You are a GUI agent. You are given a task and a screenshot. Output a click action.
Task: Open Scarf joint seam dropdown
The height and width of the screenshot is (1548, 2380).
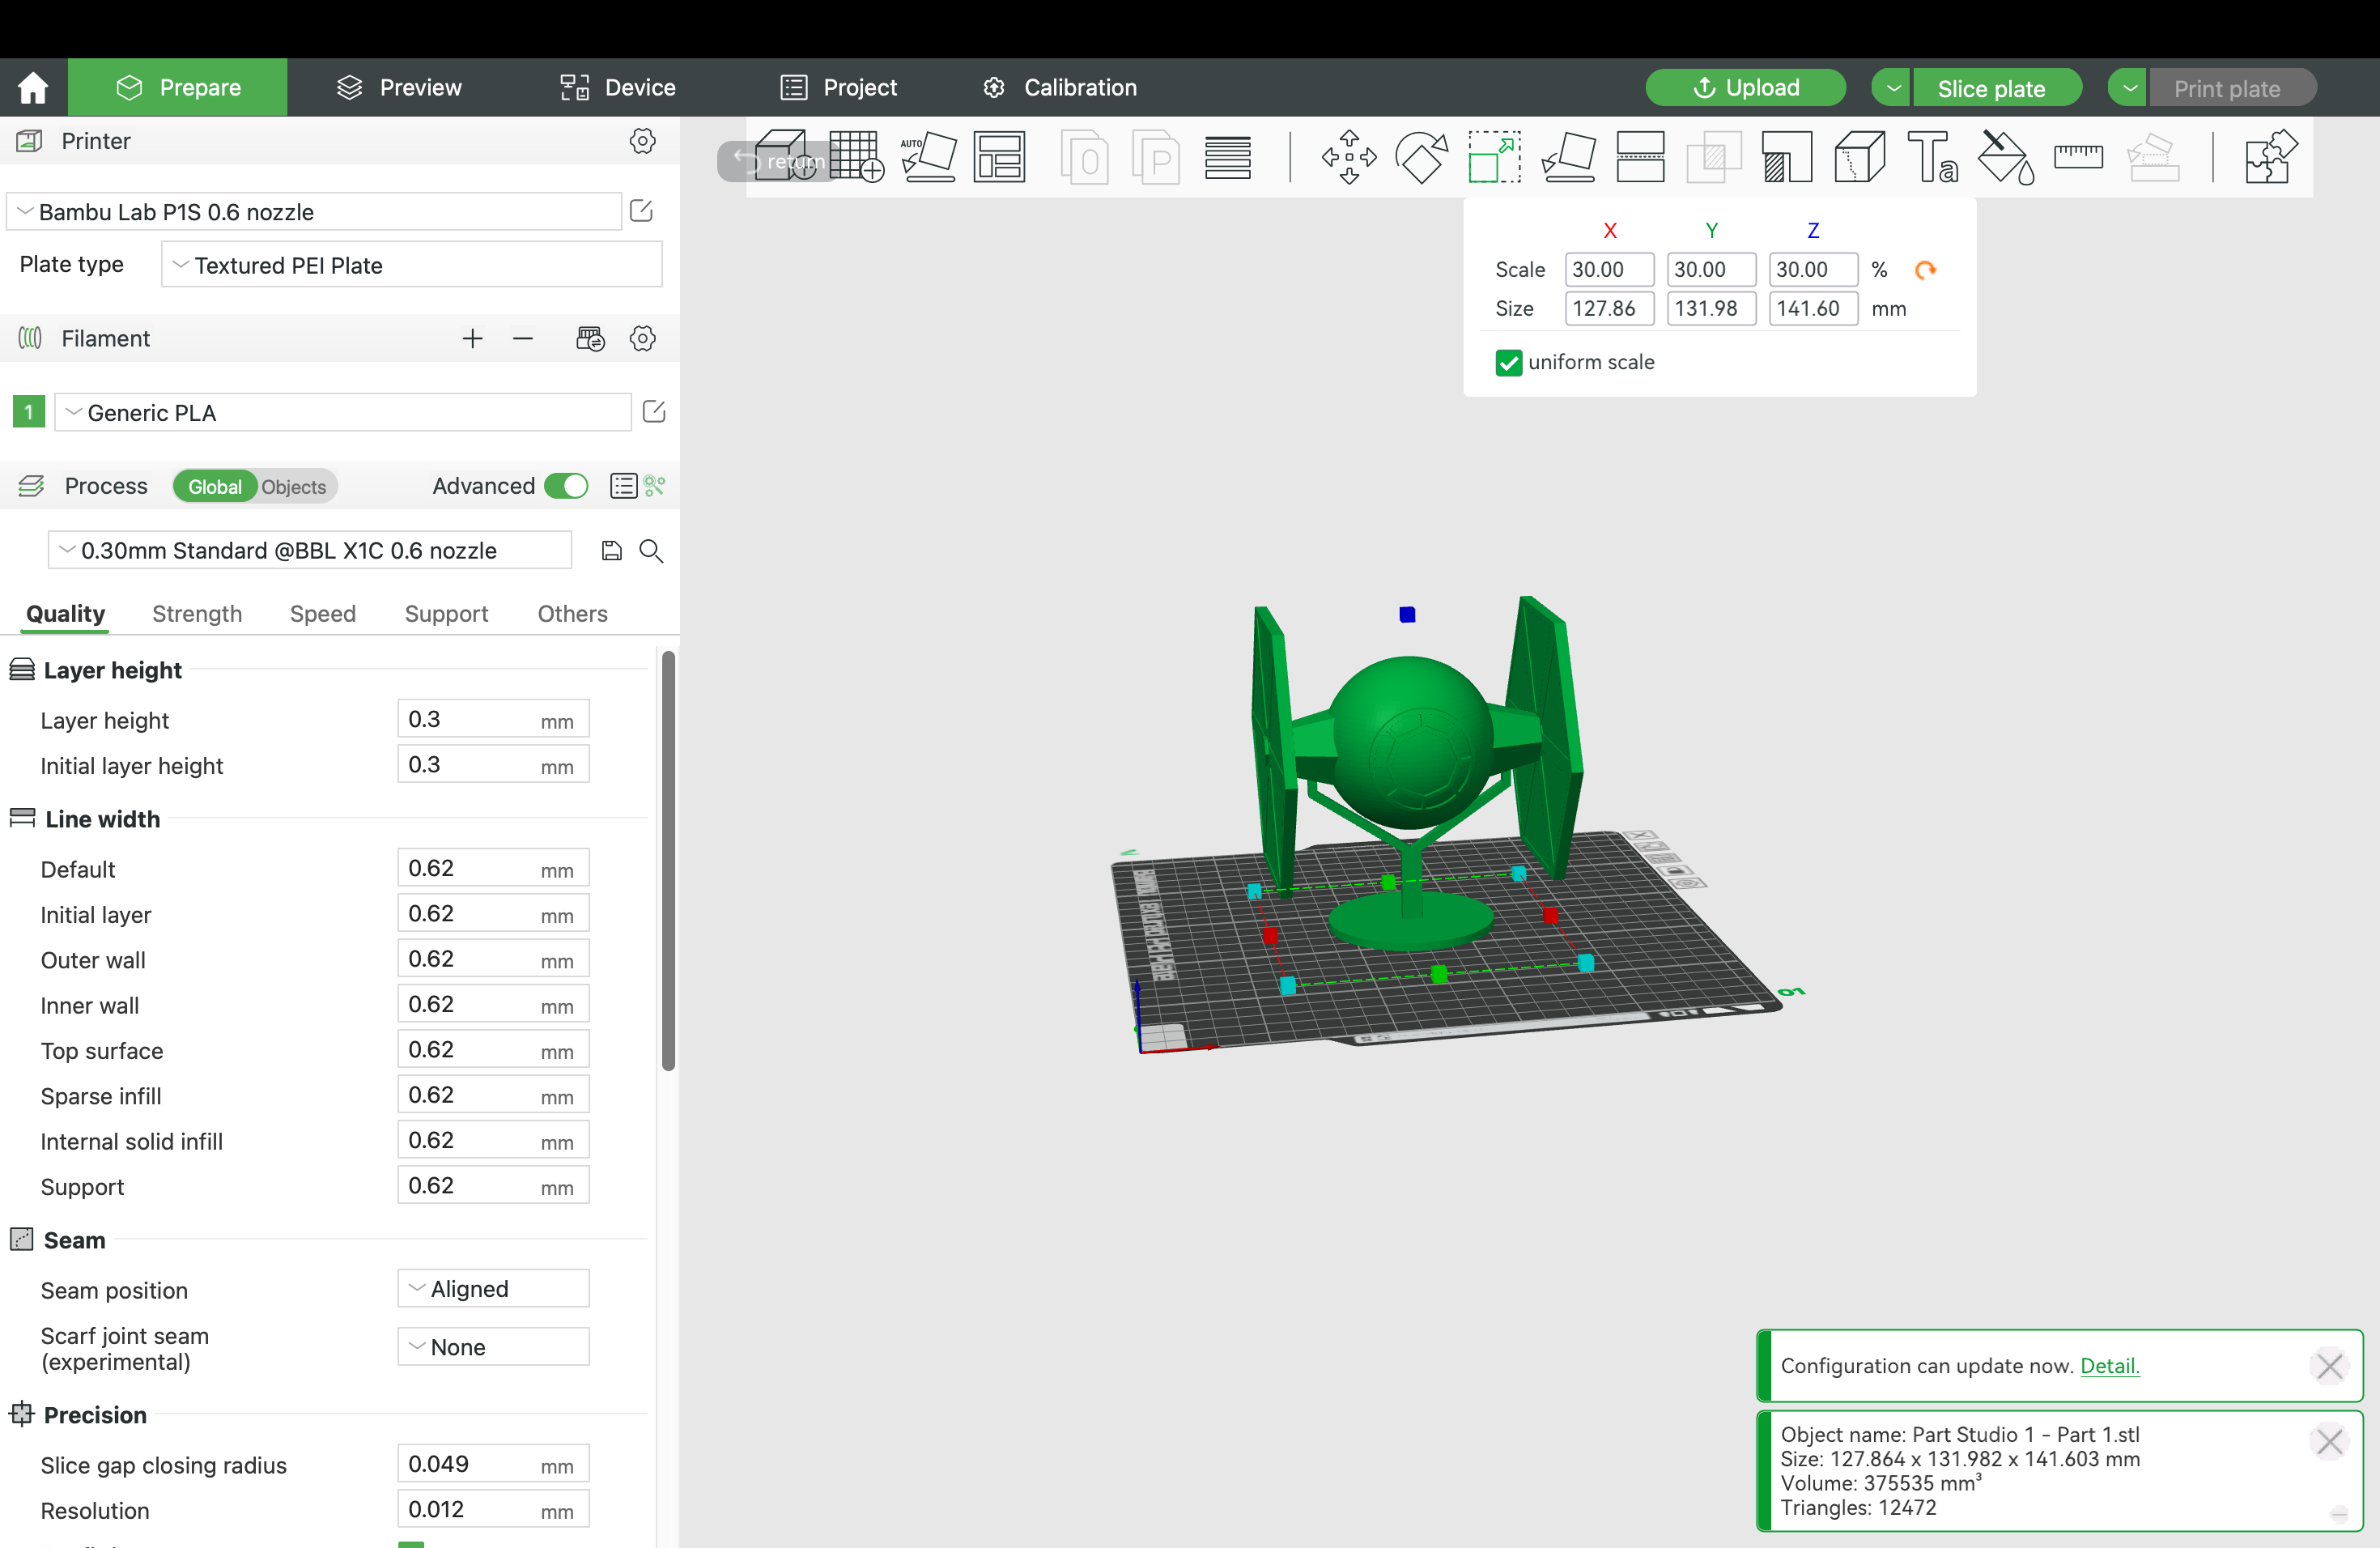coord(493,1347)
